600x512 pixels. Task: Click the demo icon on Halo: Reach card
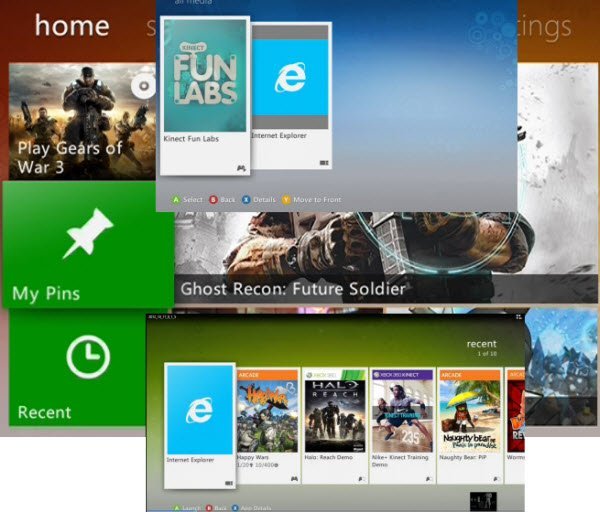pos(361,479)
